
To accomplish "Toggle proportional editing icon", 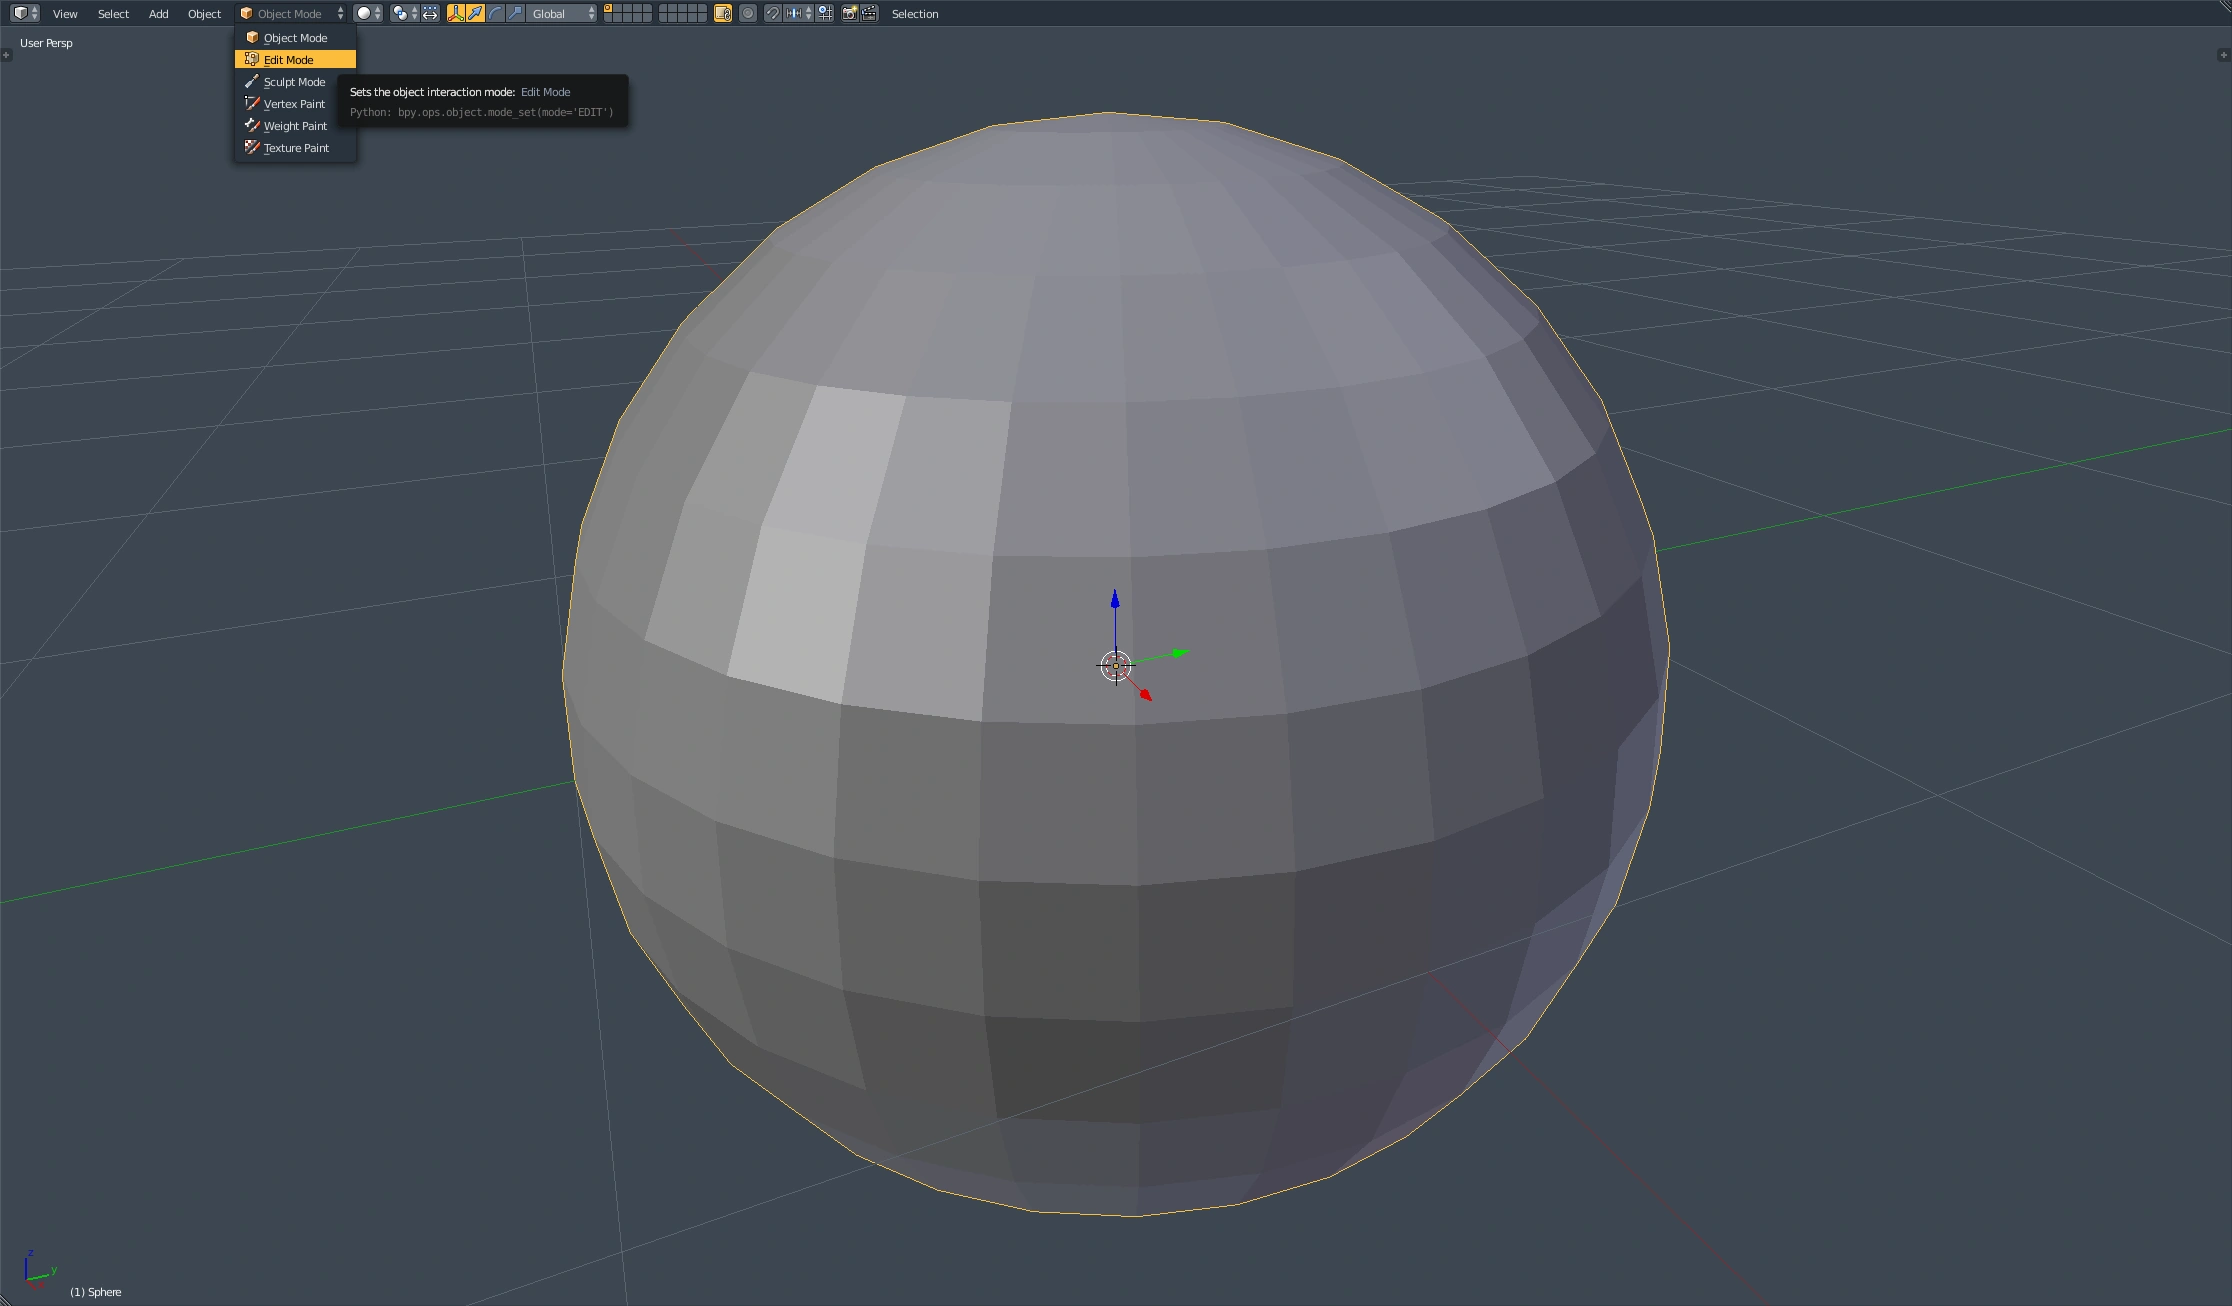I will point(748,13).
